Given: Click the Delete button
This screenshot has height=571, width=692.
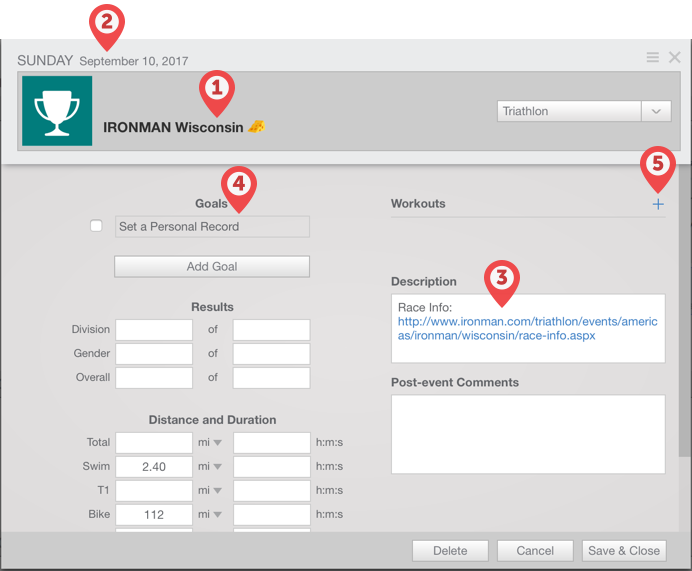Looking at the screenshot, I should pyautogui.click(x=450, y=551).
